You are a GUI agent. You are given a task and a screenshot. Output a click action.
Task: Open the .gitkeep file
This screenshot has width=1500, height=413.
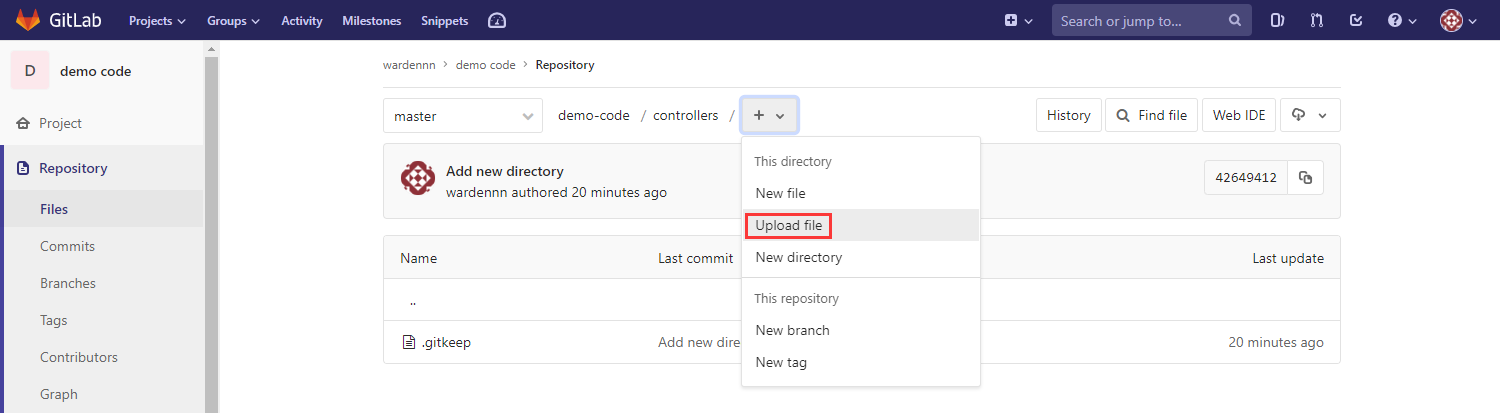(446, 343)
